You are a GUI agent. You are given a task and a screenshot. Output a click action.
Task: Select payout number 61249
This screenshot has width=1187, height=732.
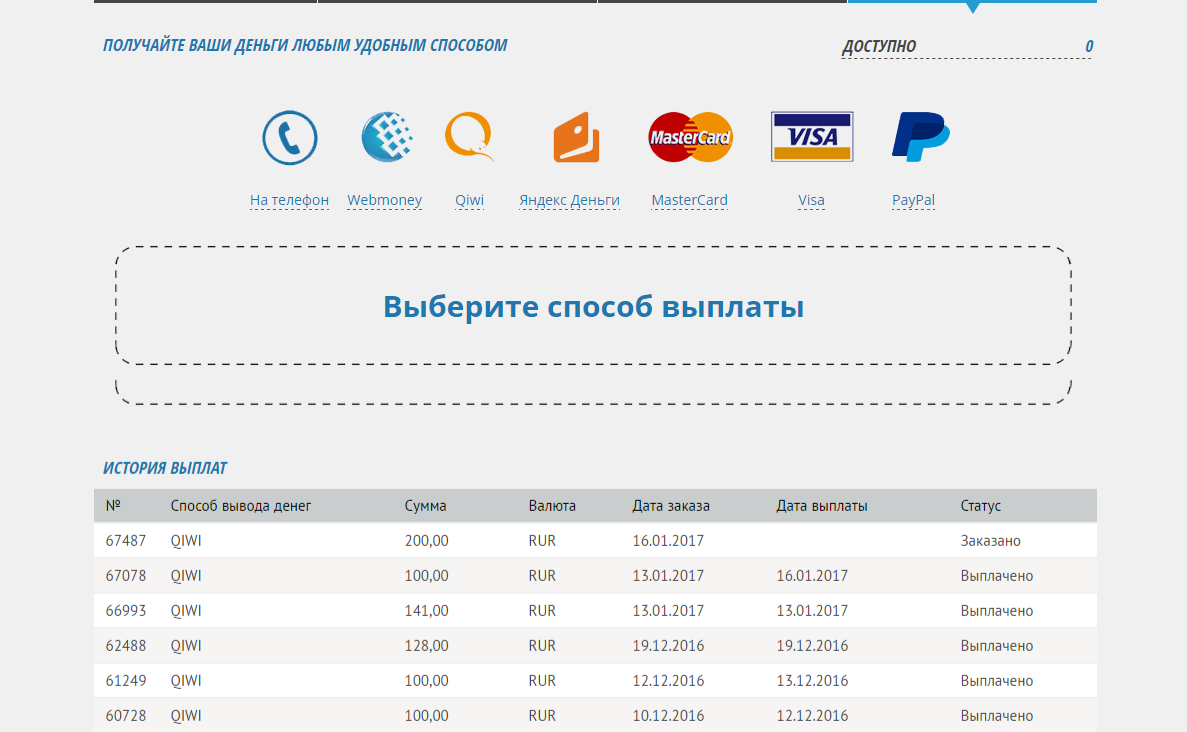pyautogui.click(x=126, y=680)
